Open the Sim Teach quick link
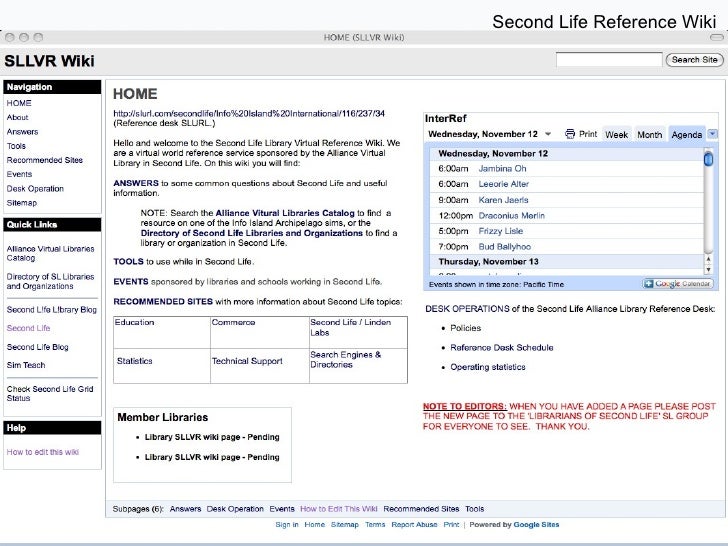This screenshot has width=728, height=546. (26, 365)
